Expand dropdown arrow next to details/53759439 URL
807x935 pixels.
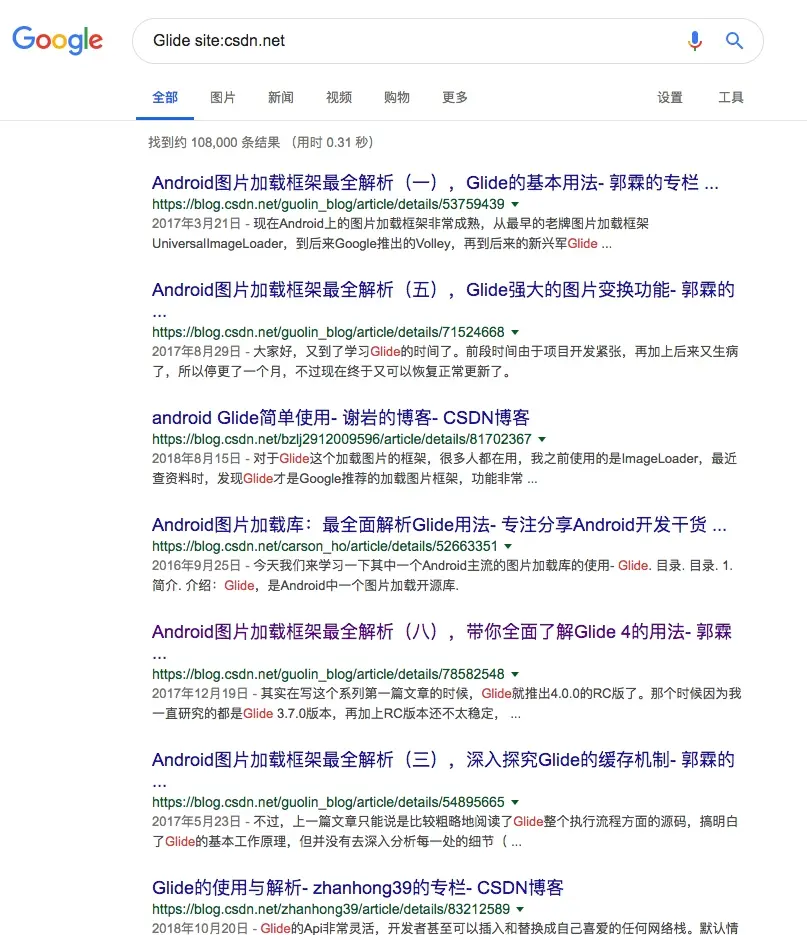[x=515, y=205]
